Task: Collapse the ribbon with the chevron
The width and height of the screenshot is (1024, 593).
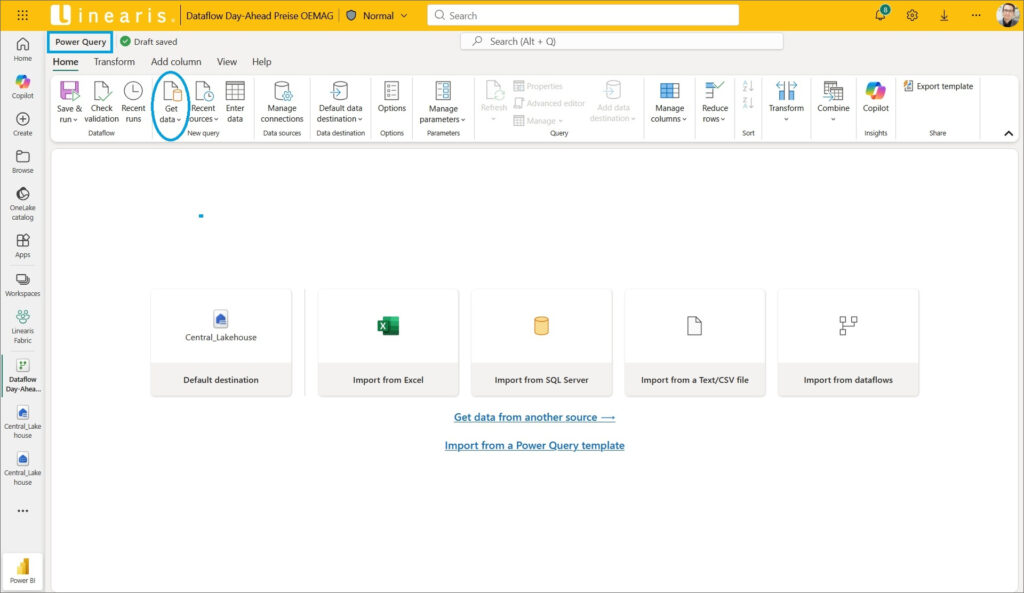Action: [1008, 133]
